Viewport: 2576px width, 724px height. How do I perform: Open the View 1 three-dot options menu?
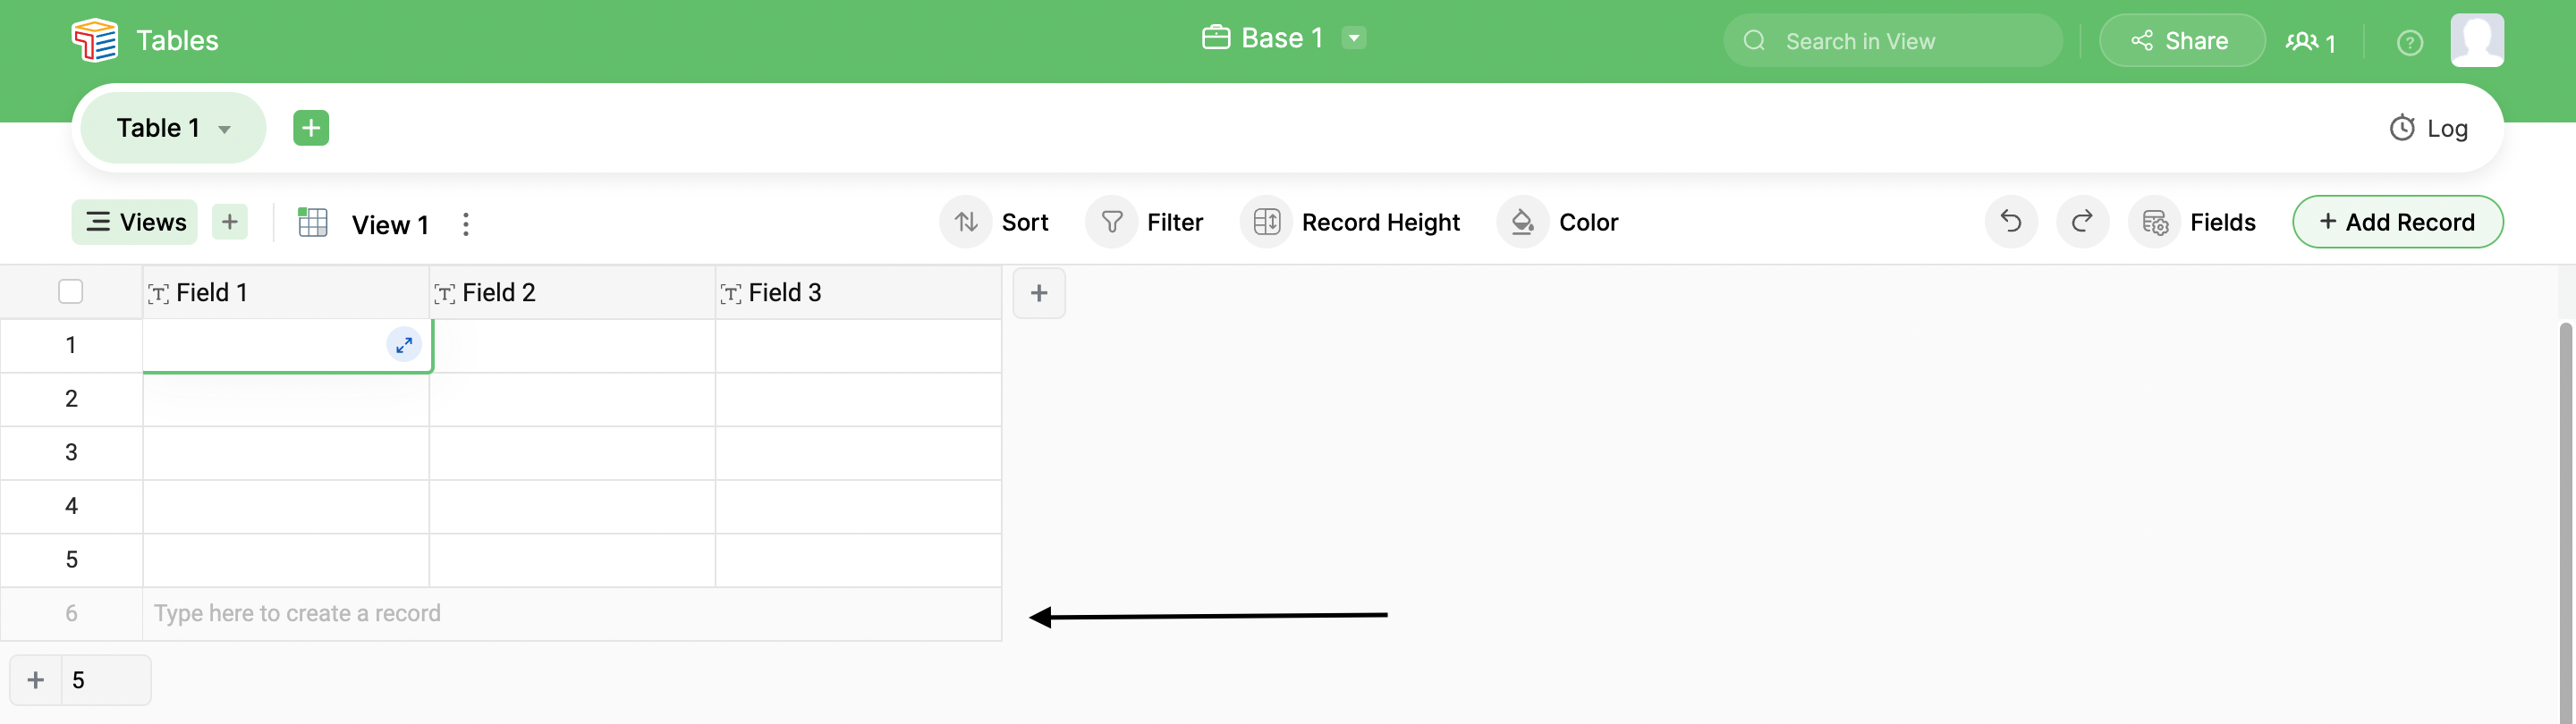(x=466, y=224)
